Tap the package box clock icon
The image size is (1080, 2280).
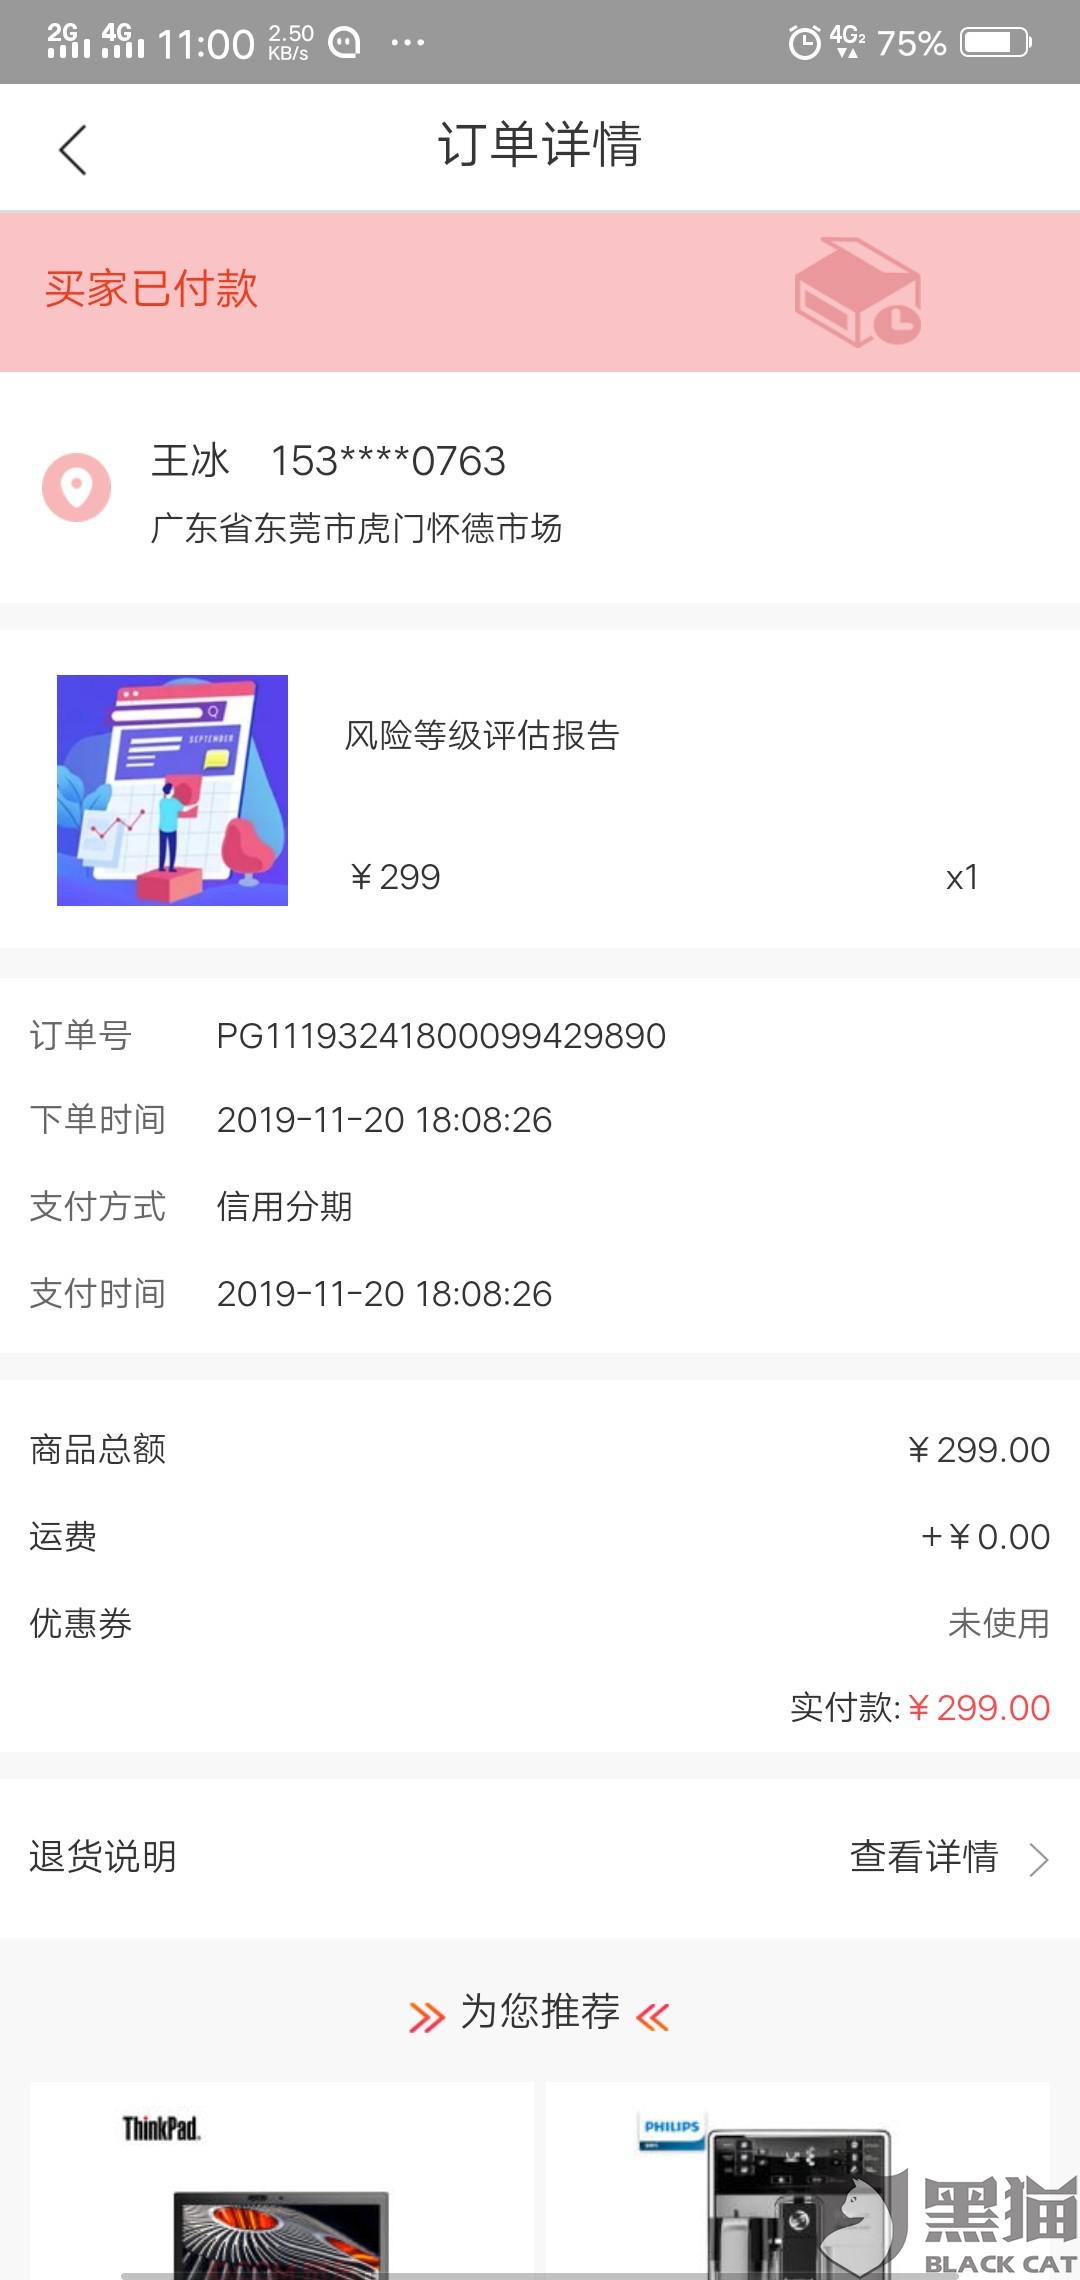point(858,292)
